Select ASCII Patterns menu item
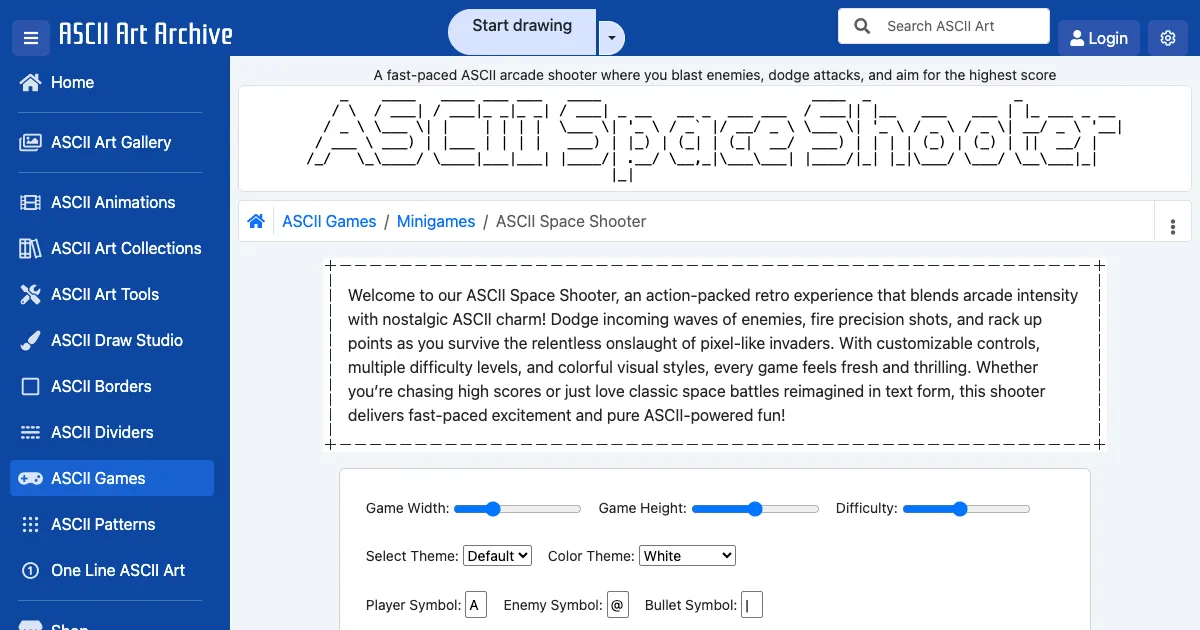The image size is (1200, 630). point(103,524)
